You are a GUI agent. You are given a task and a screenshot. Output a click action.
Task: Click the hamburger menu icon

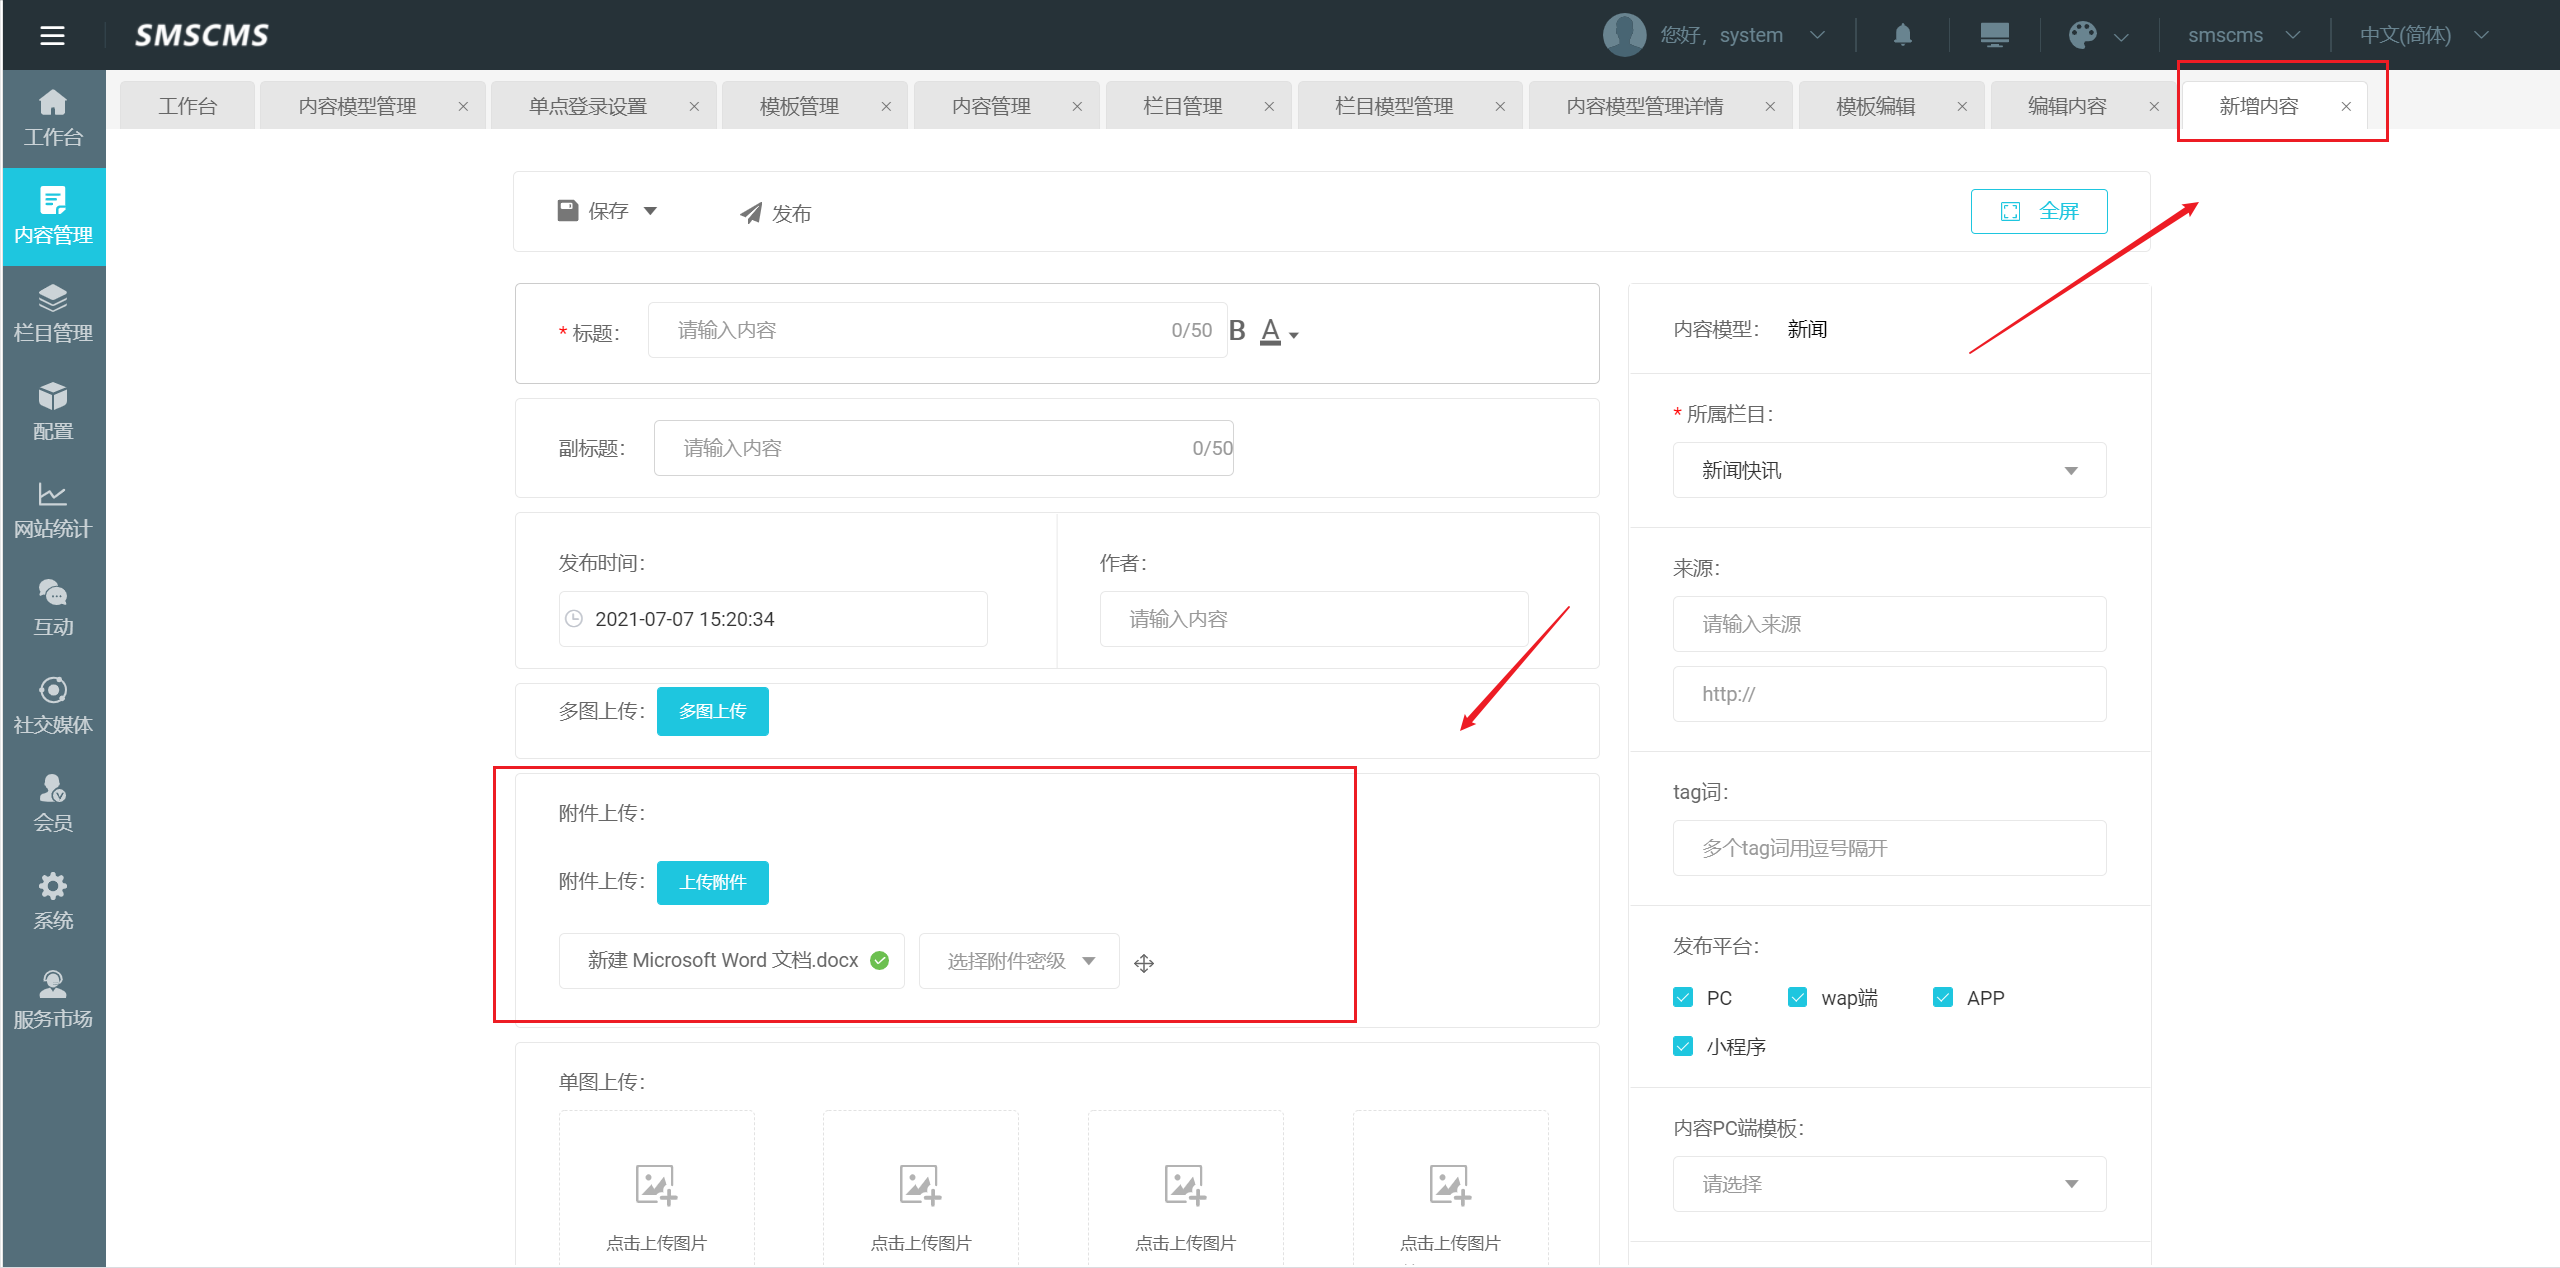52,36
